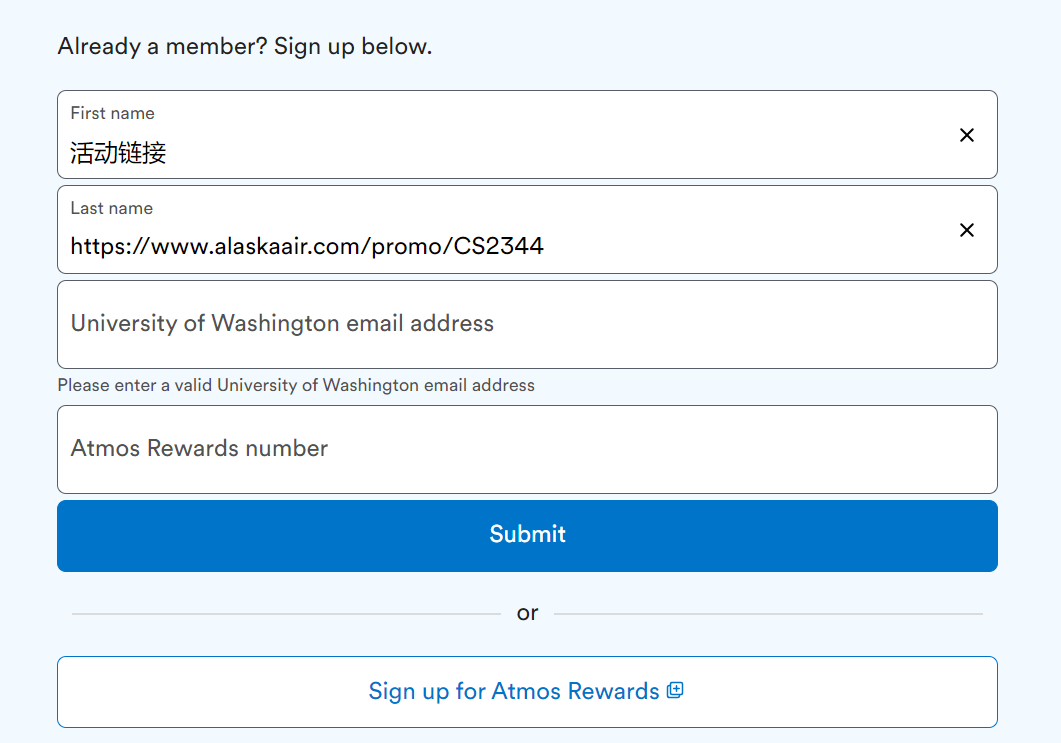
Task: Click the divider line right of "or"
Action: tap(768, 614)
